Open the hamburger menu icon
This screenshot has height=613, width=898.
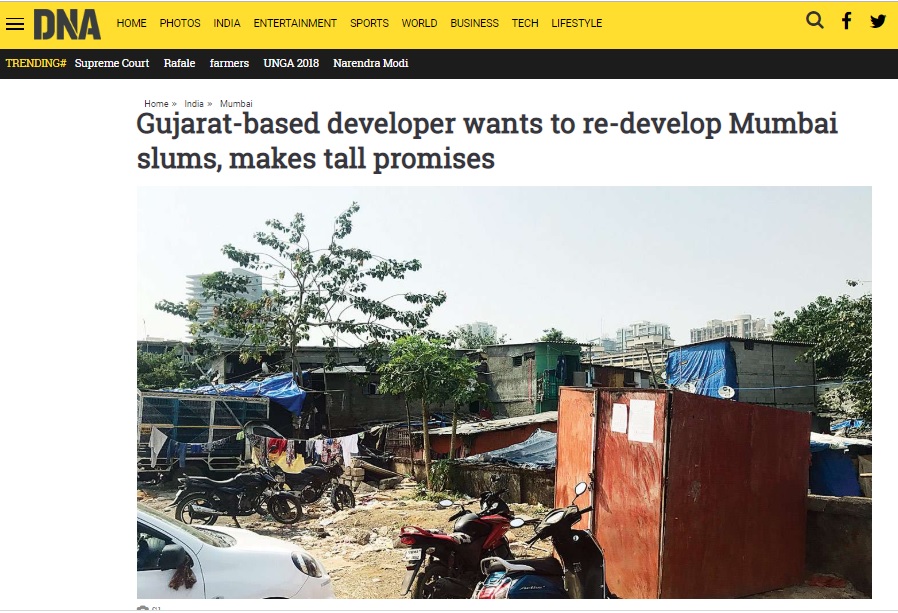(15, 24)
